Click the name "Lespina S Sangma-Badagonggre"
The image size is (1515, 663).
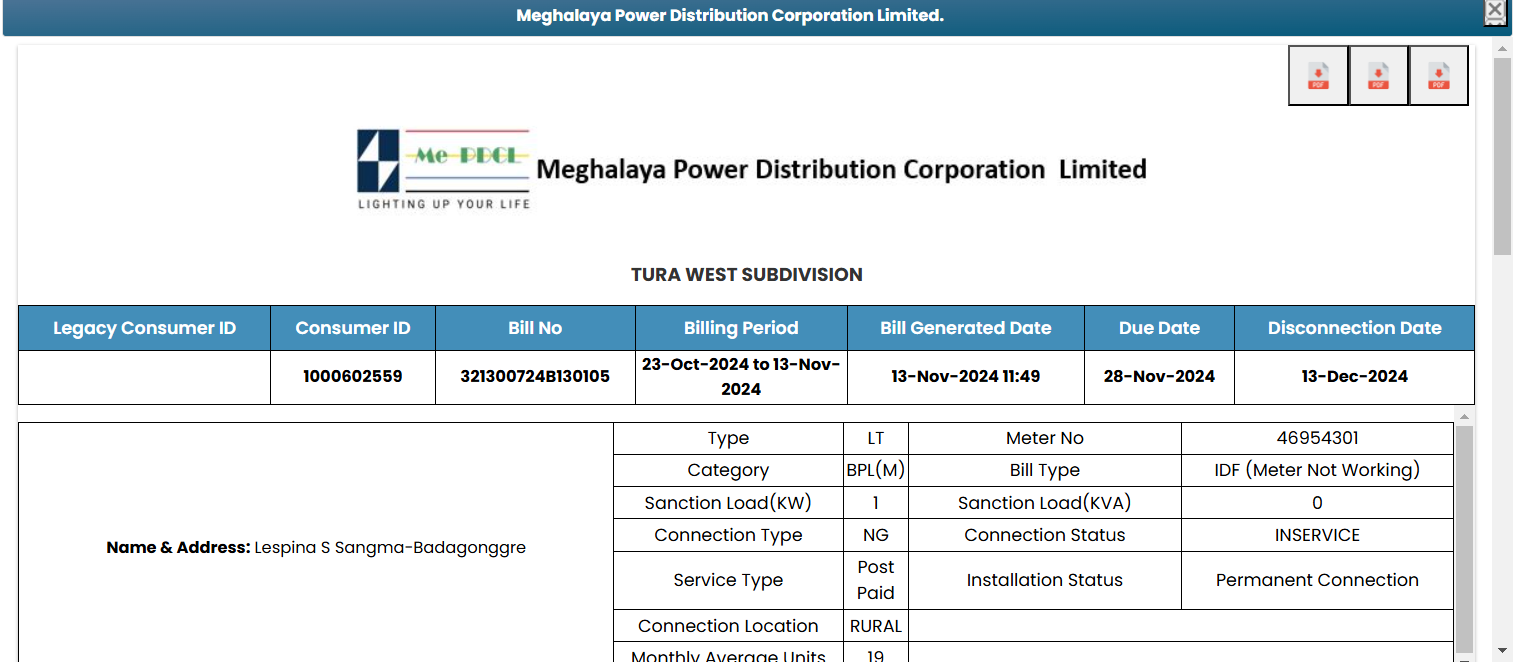click(x=390, y=548)
